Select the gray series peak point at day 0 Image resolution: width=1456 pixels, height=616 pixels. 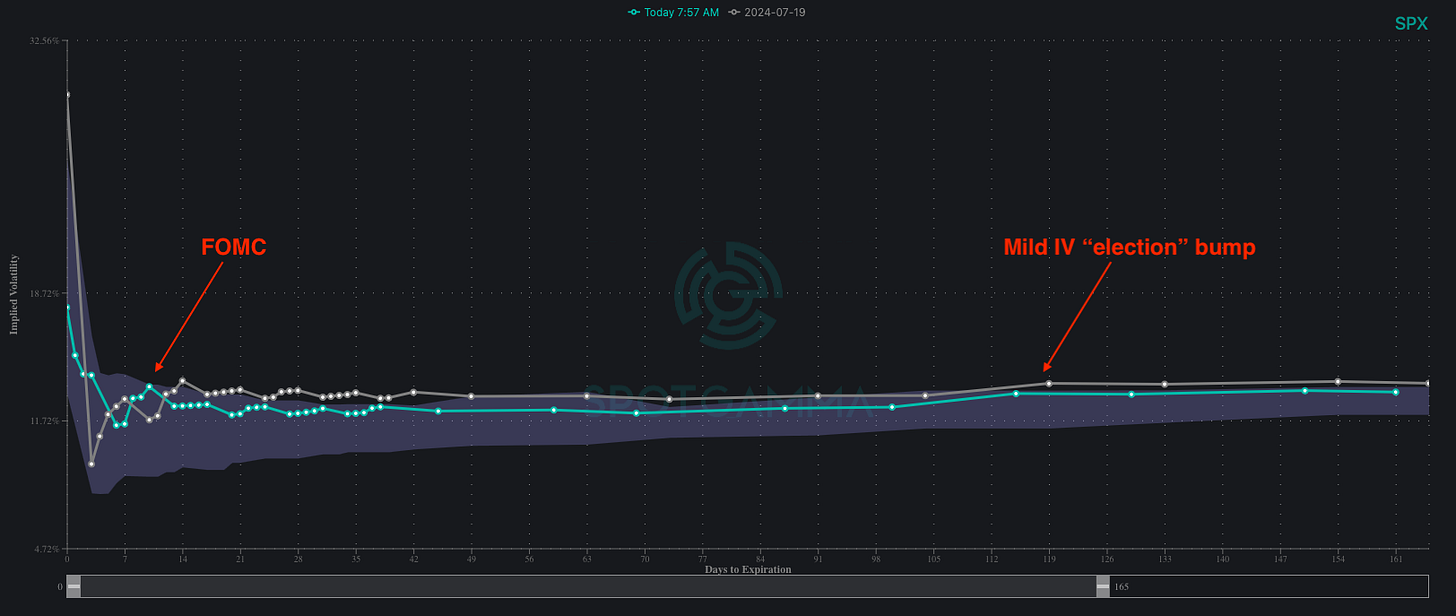(67, 94)
